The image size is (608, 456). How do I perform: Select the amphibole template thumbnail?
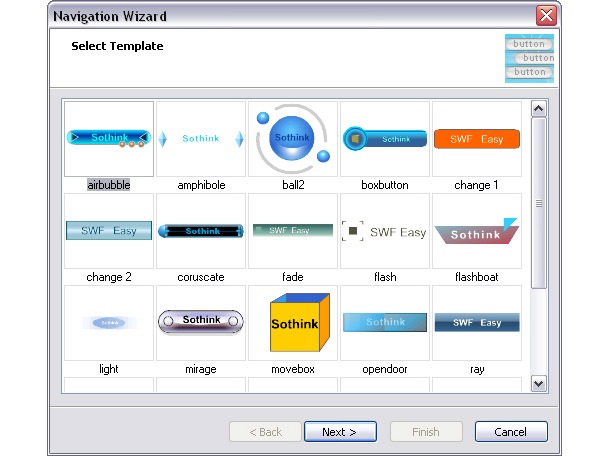tap(201, 139)
